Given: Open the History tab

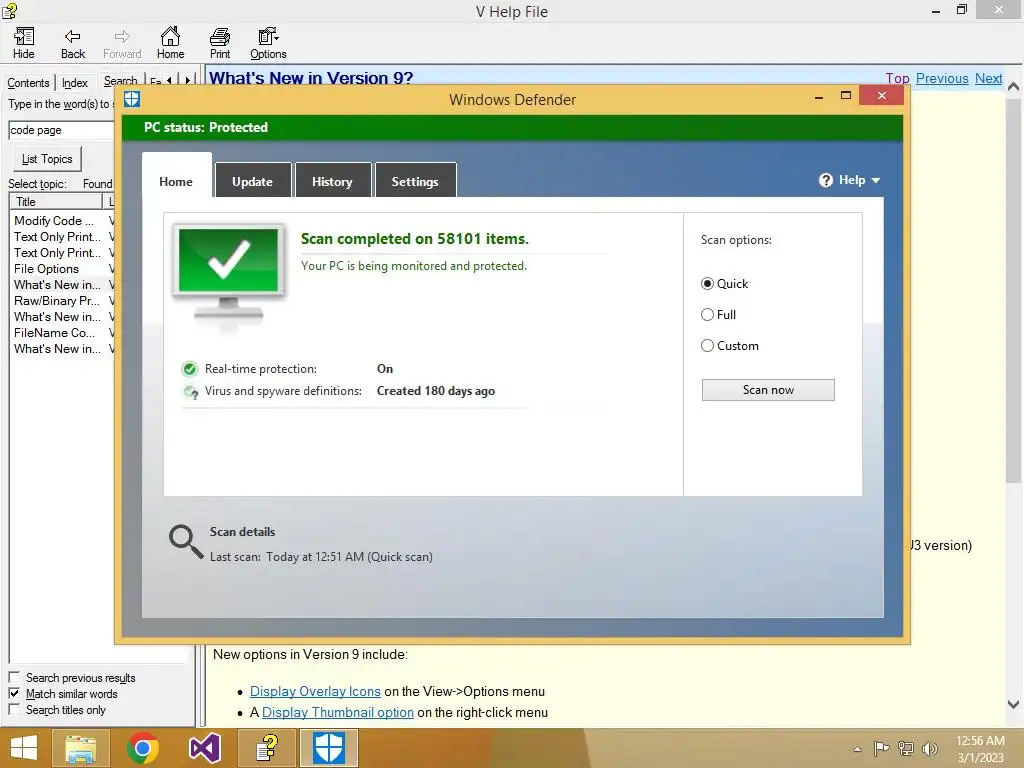Looking at the screenshot, I should (x=332, y=181).
